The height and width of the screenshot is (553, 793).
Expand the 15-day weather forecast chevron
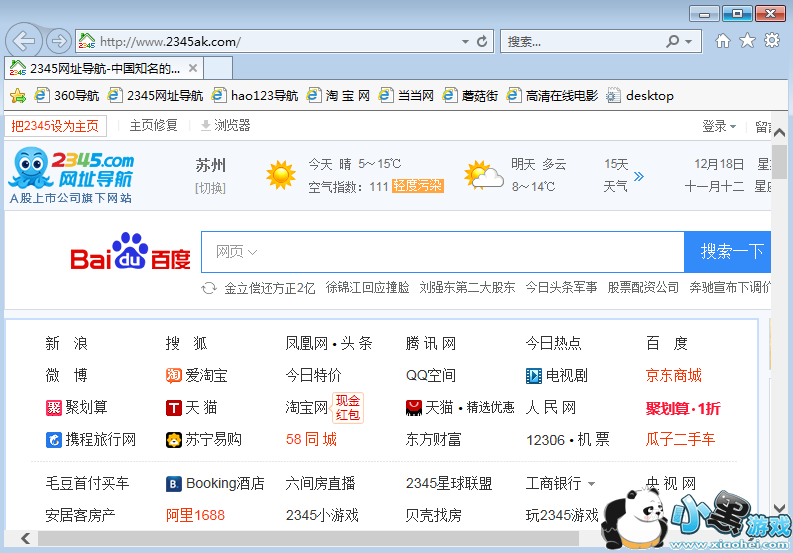tap(639, 177)
